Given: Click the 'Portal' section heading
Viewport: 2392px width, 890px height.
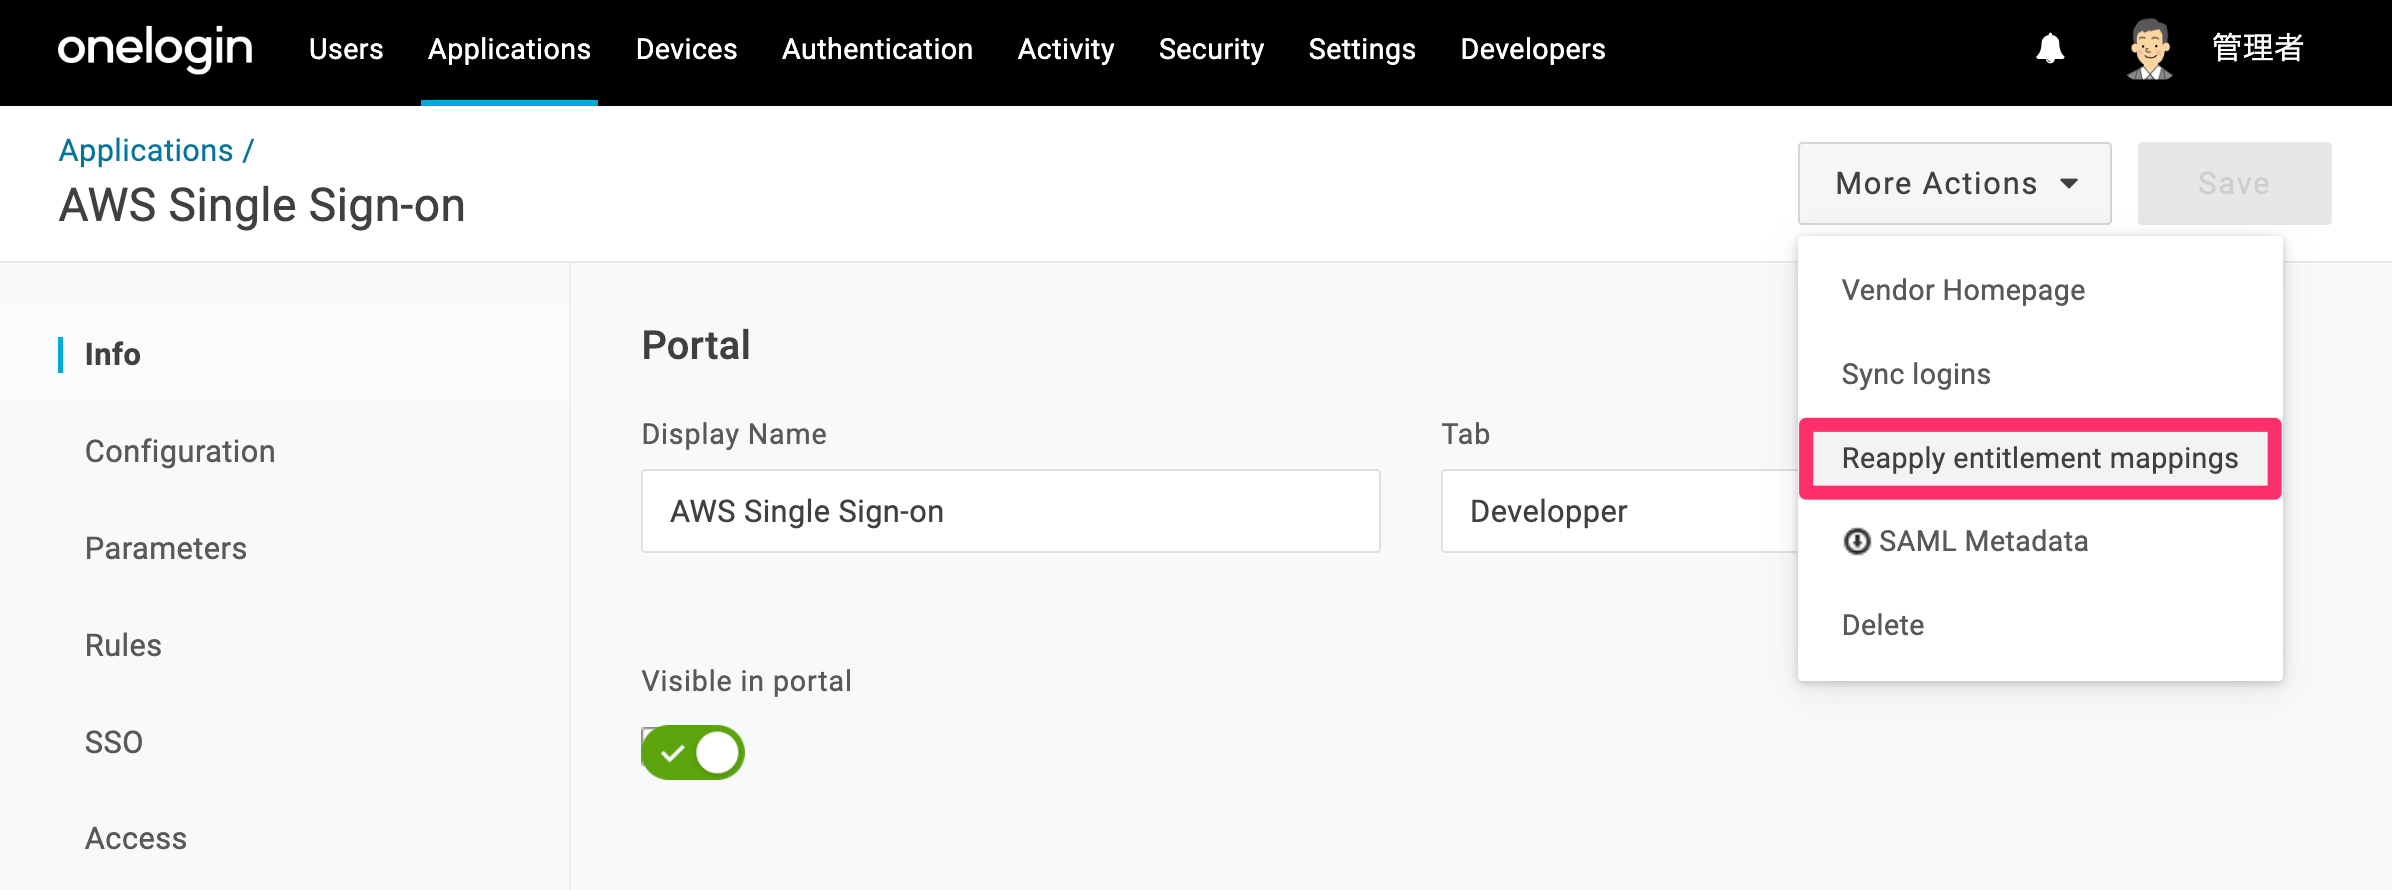Looking at the screenshot, I should pos(696,345).
